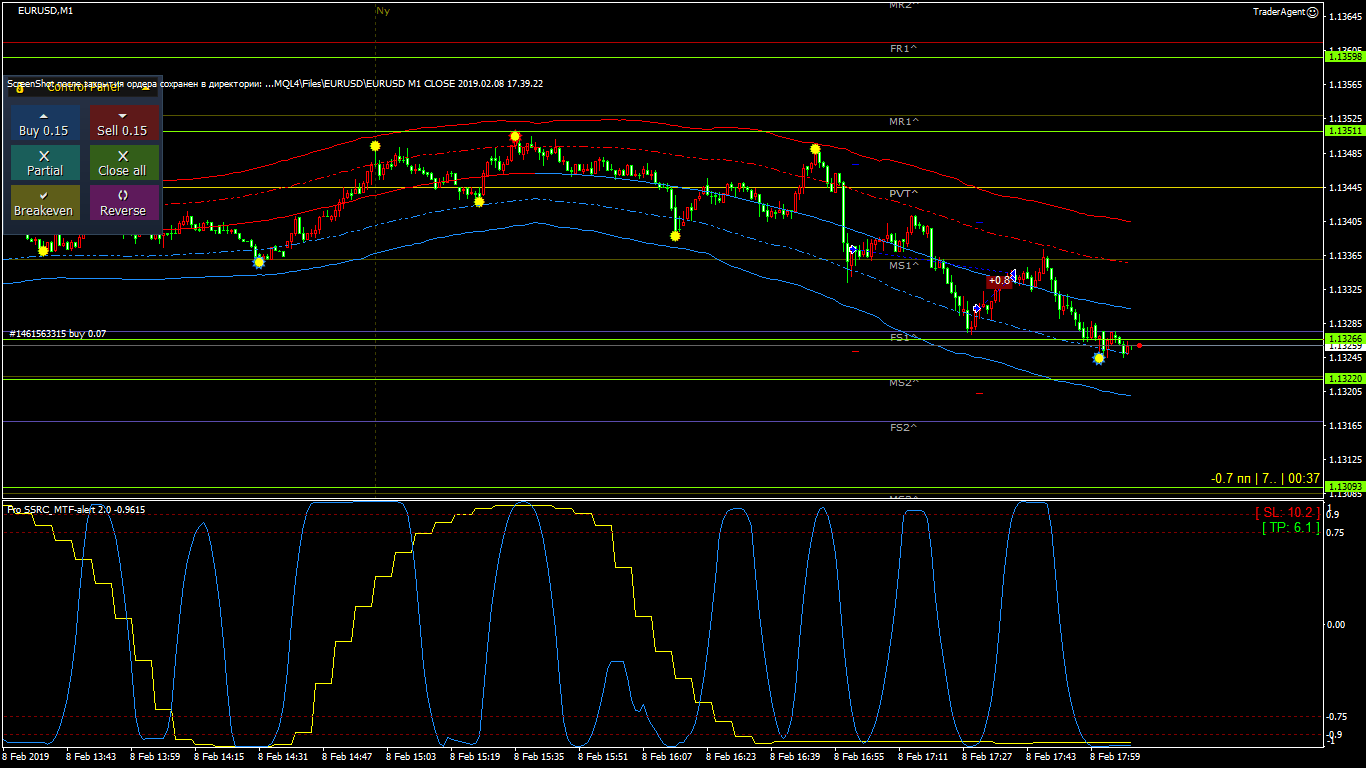Click the PVT^ pivot label
The width and height of the screenshot is (1366, 768).
904,194
